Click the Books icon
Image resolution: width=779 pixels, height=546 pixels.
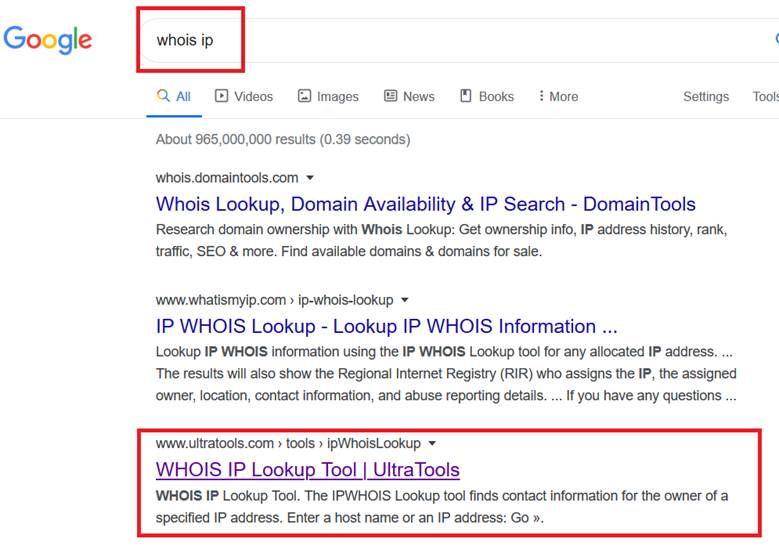(x=466, y=96)
